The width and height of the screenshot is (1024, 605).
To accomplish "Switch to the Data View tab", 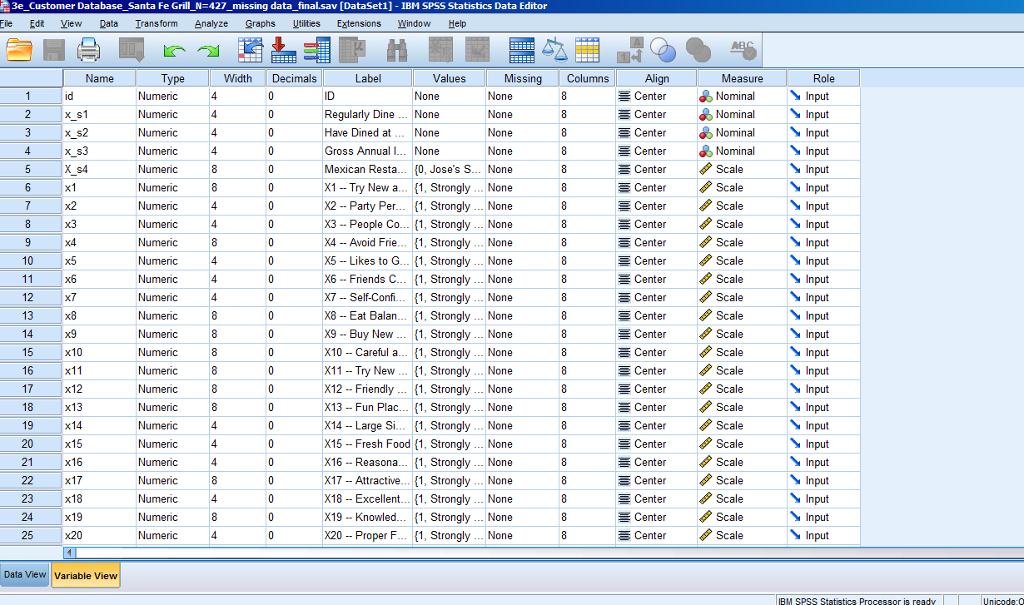I will coord(25,575).
